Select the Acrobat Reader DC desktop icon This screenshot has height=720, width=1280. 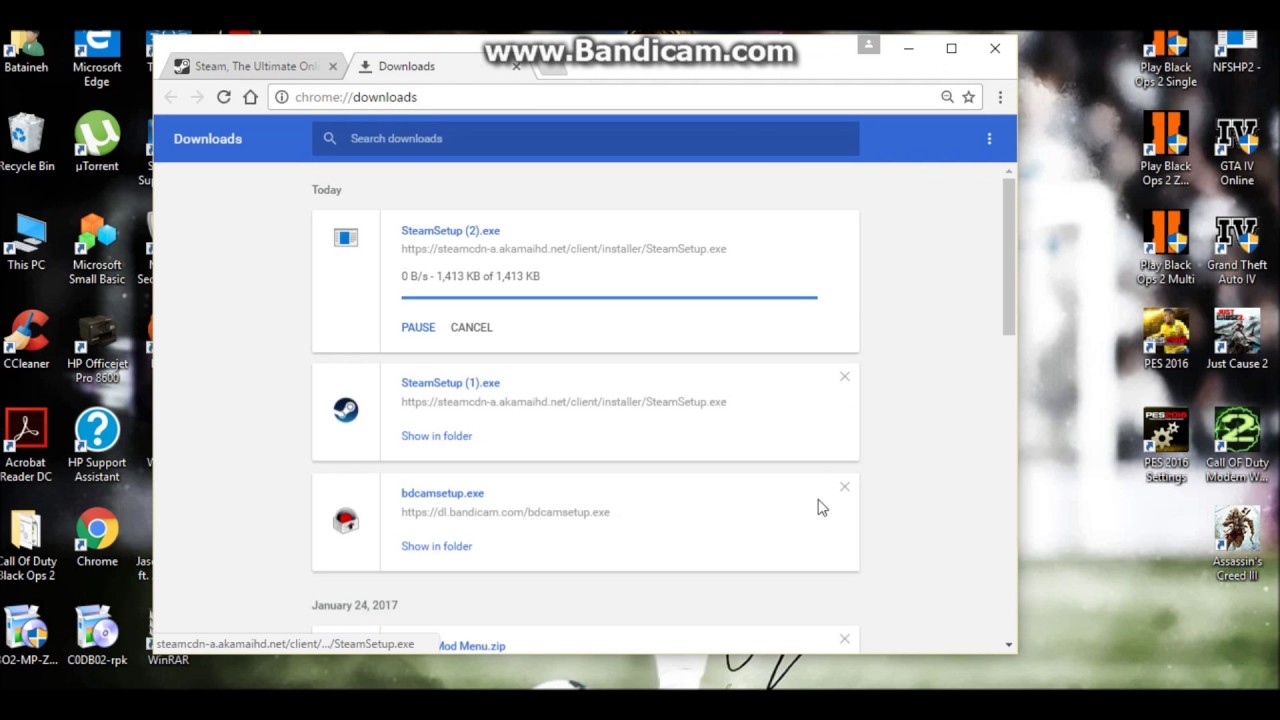[26, 446]
